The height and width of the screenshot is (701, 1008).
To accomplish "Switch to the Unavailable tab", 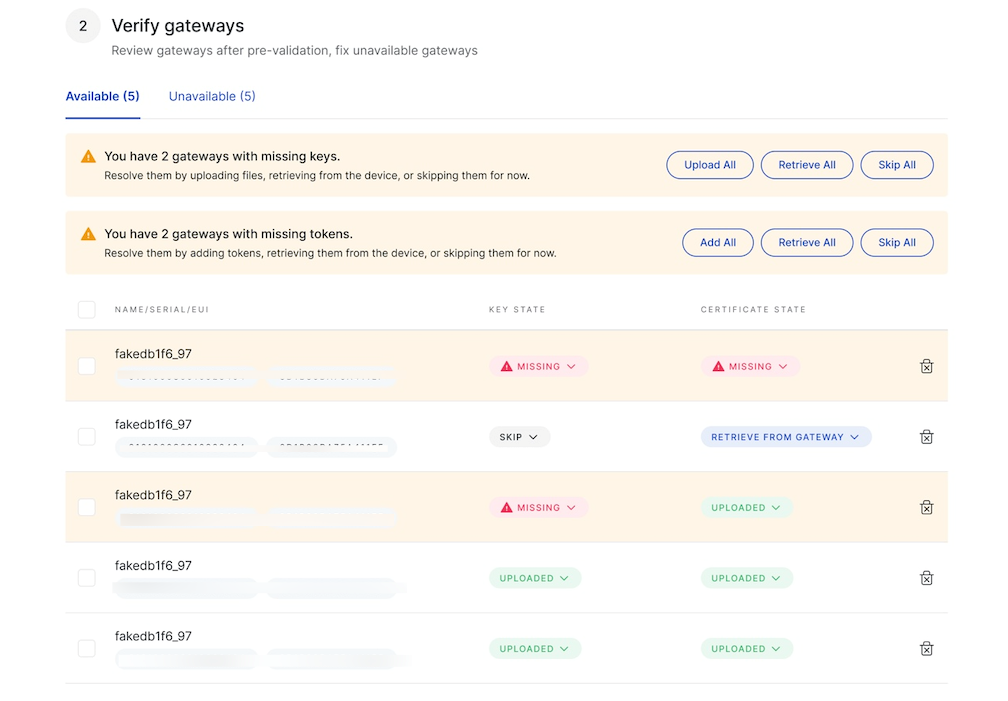I will pyautogui.click(x=211, y=96).
